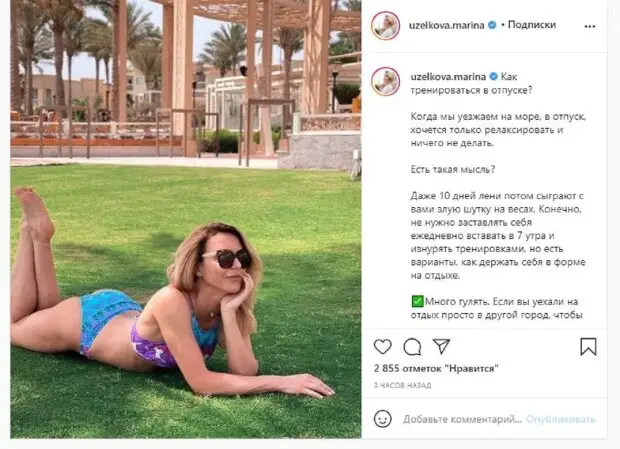Save the post with the bookmark icon
620x449 pixels.
(x=588, y=347)
